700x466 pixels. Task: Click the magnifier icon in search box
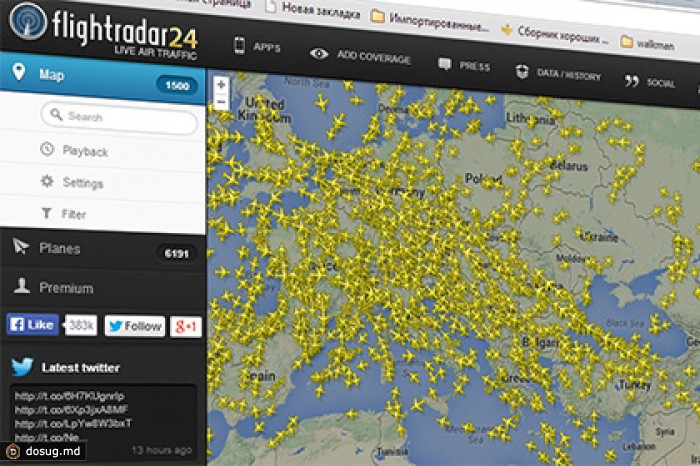tap(56, 114)
